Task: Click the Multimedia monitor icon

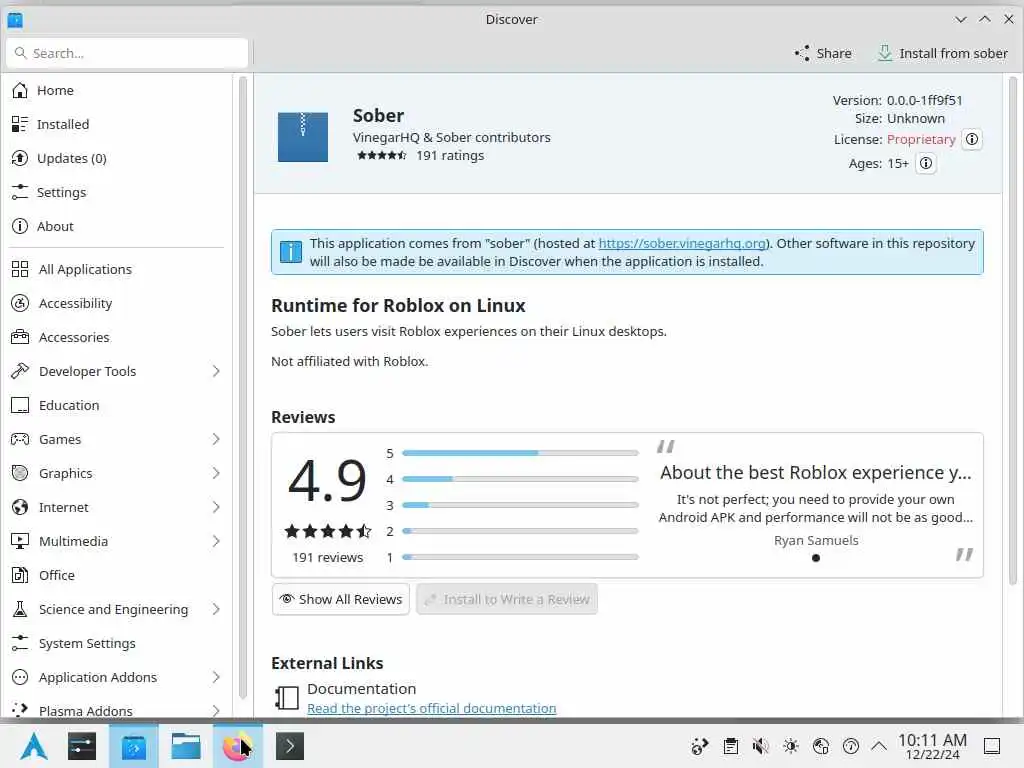Action: point(20,541)
